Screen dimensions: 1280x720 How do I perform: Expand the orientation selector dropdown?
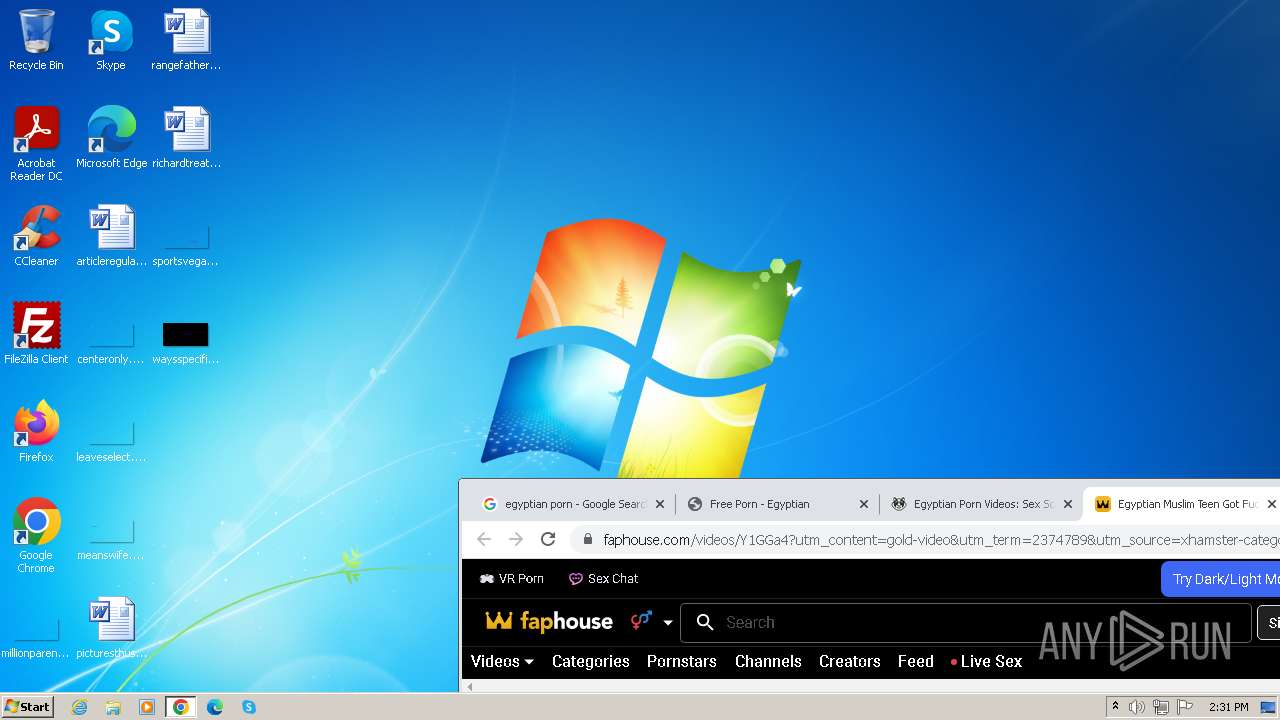coord(651,622)
